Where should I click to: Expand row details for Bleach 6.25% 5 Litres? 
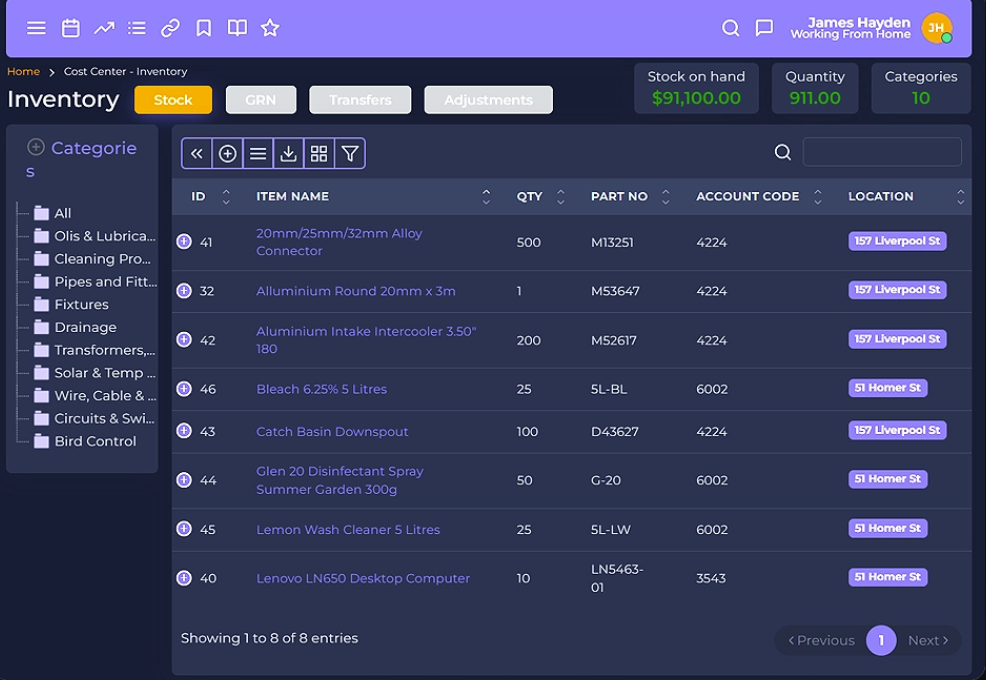[184, 388]
